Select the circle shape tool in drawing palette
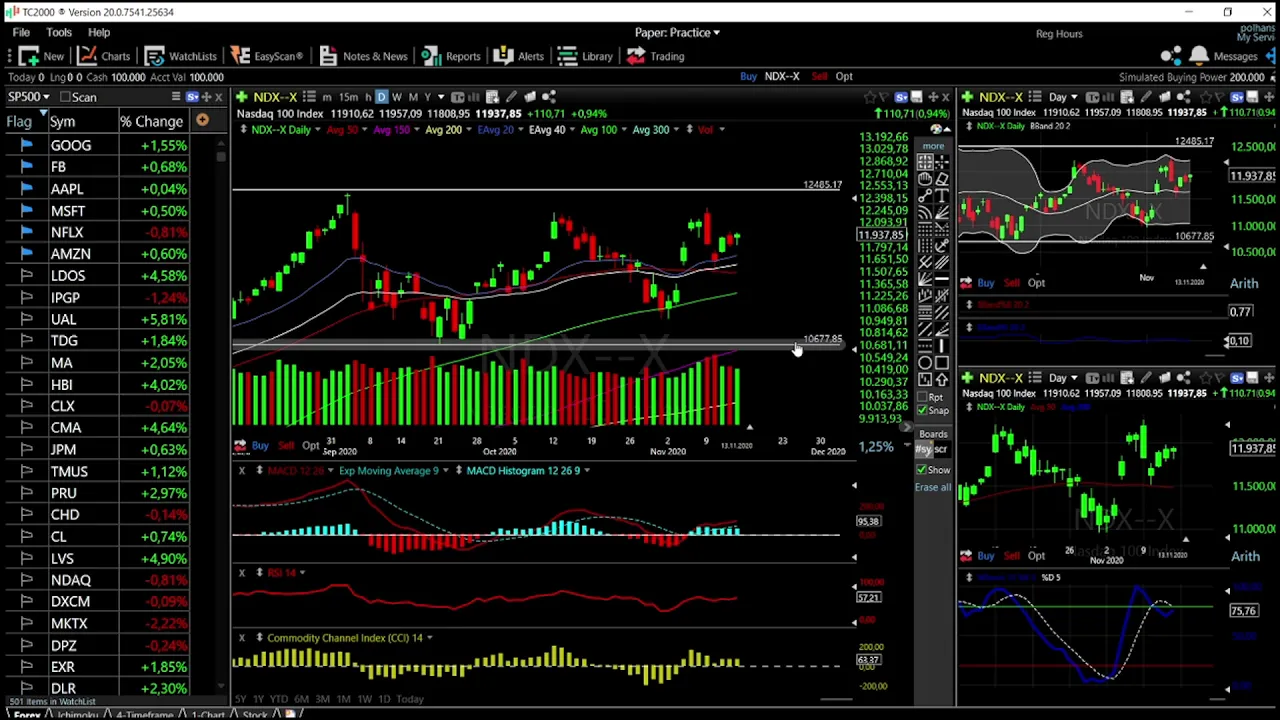 tap(925, 362)
